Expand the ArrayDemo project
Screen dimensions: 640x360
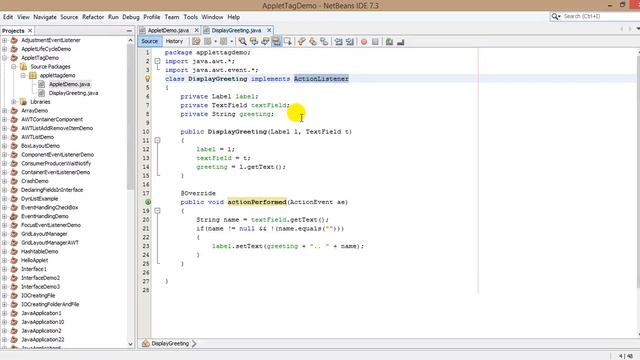point(4,111)
